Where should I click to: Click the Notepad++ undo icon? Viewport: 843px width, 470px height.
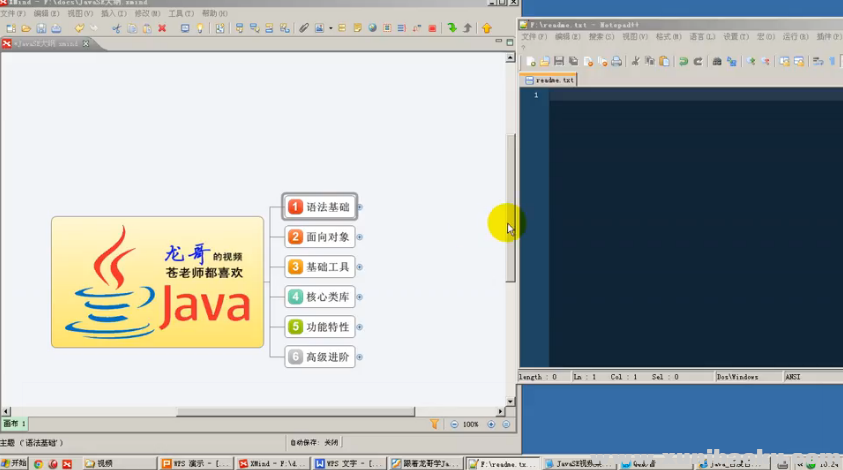[x=683, y=61]
